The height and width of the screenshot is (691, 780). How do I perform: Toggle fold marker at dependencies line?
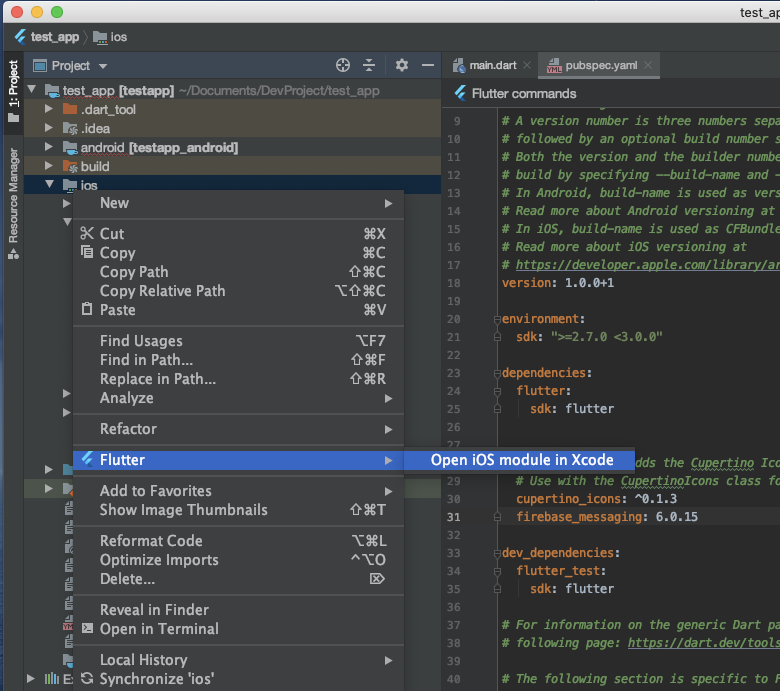pyautogui.click(x=497, y=373)
